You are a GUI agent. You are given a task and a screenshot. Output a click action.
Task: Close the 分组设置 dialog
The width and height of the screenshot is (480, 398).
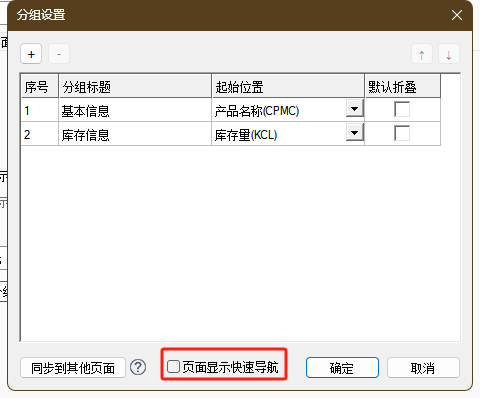tap(457, 15)
